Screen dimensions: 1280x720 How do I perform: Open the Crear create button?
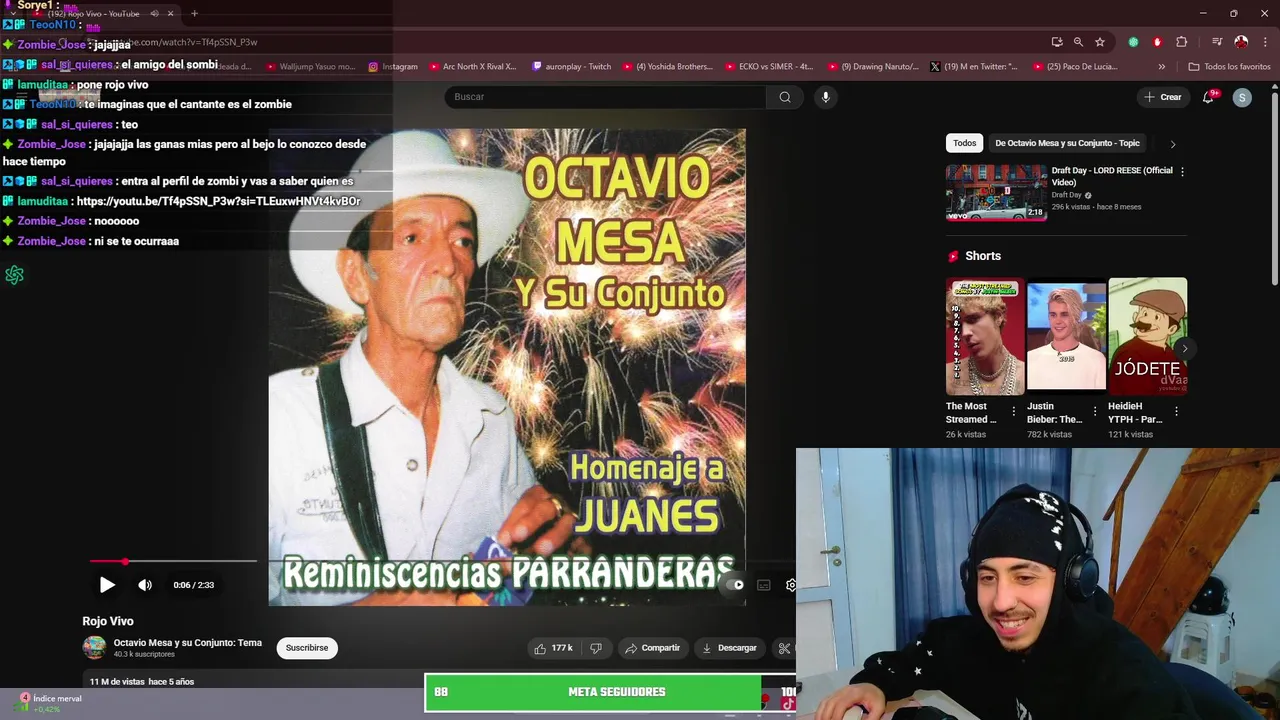(x=1163, y=97)
